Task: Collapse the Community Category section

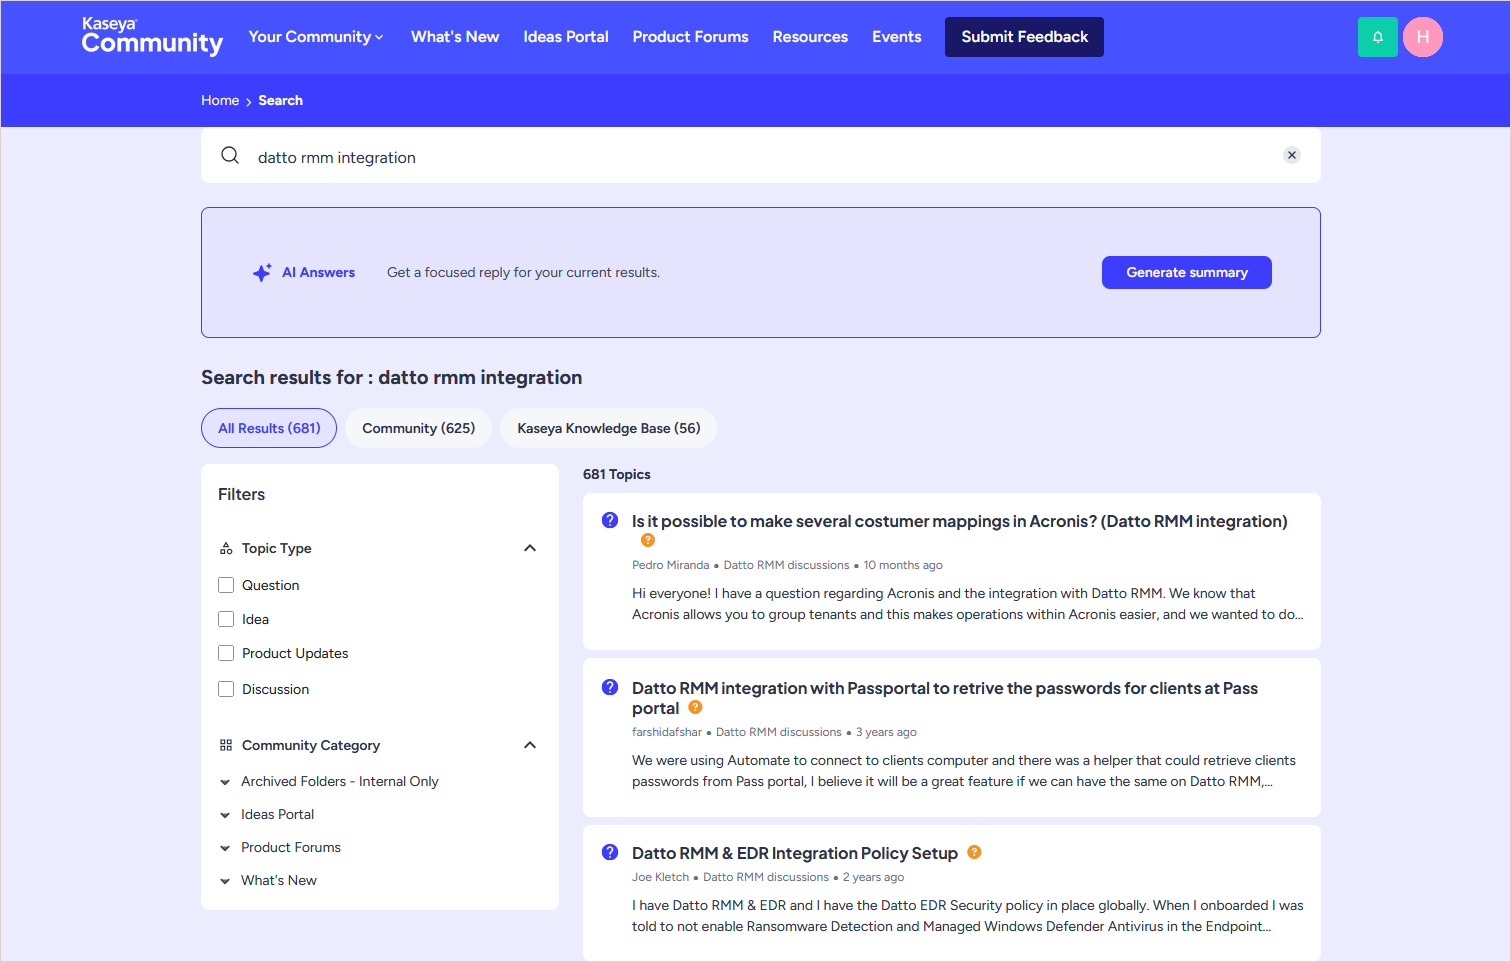Action: pos(530,745)
